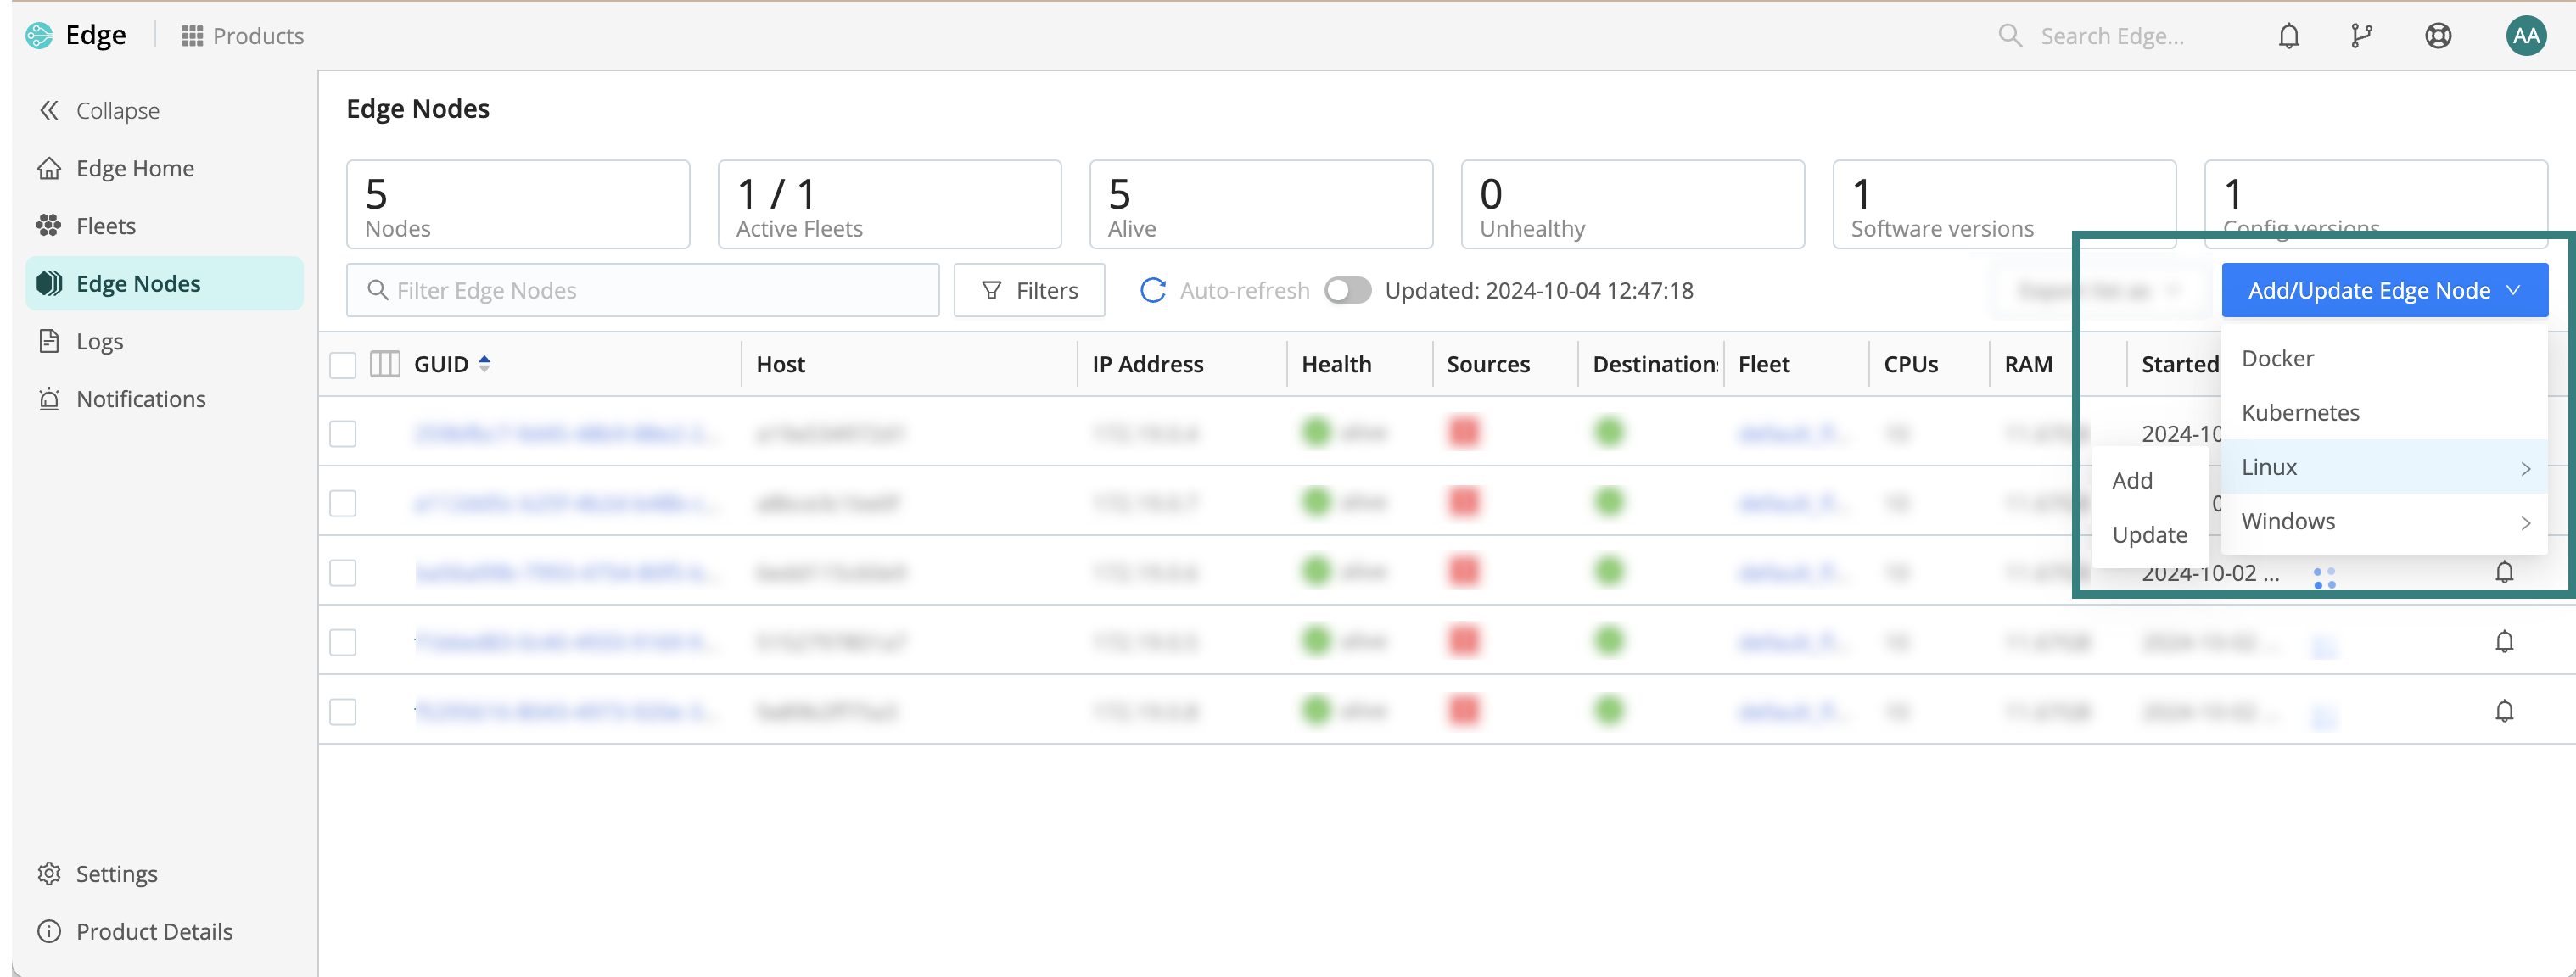
Task: Click the Filters button
Action: tap(1029, 290)
